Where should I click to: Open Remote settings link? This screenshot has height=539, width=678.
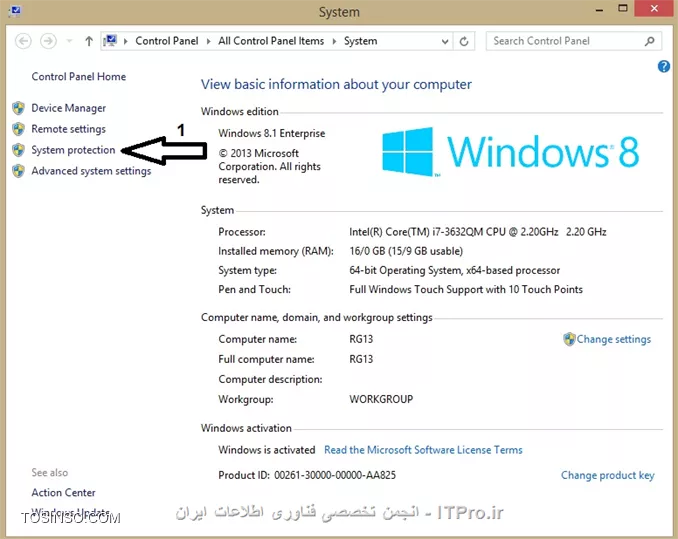[x=68, y=129]
